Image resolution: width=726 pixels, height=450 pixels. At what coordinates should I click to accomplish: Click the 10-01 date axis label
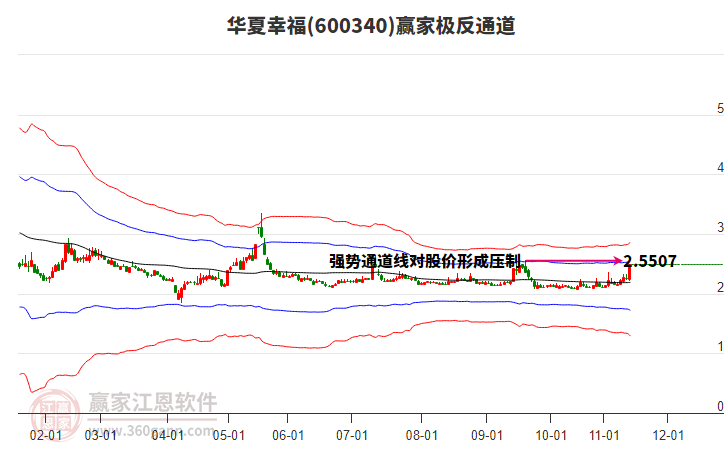click(551, 435)
